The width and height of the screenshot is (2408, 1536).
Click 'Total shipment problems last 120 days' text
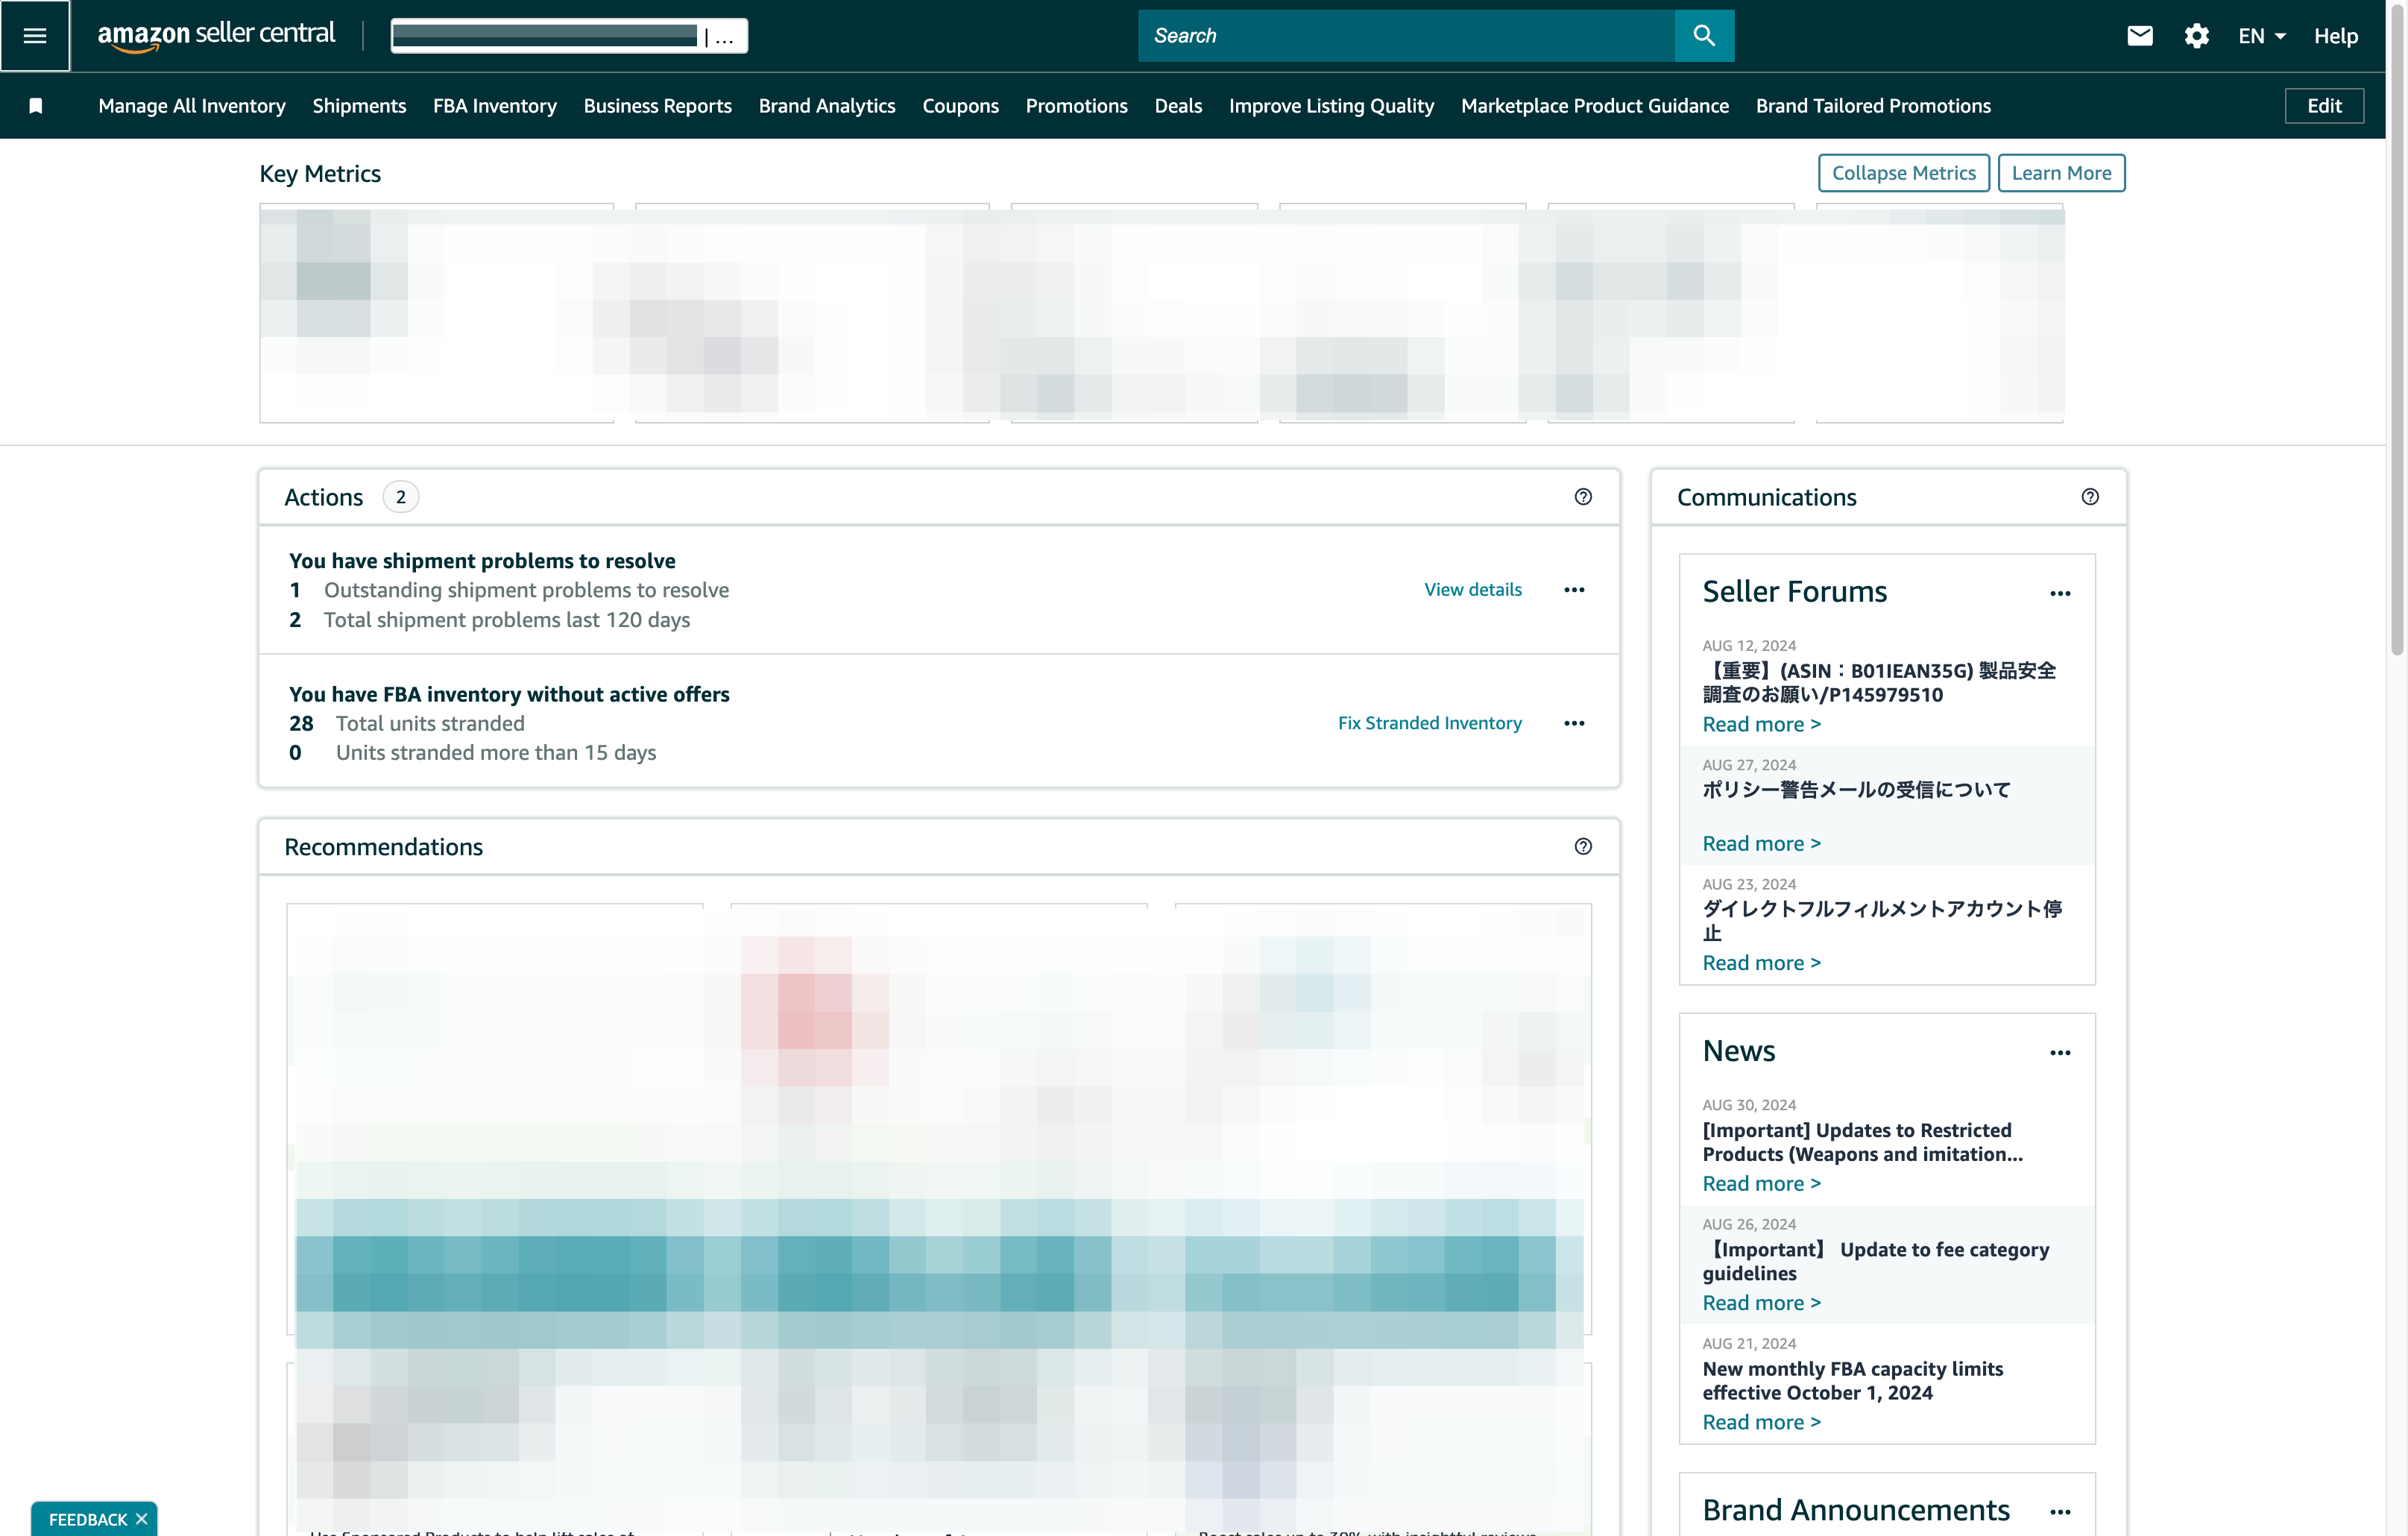pyautogui.click(x=507, y=620)
